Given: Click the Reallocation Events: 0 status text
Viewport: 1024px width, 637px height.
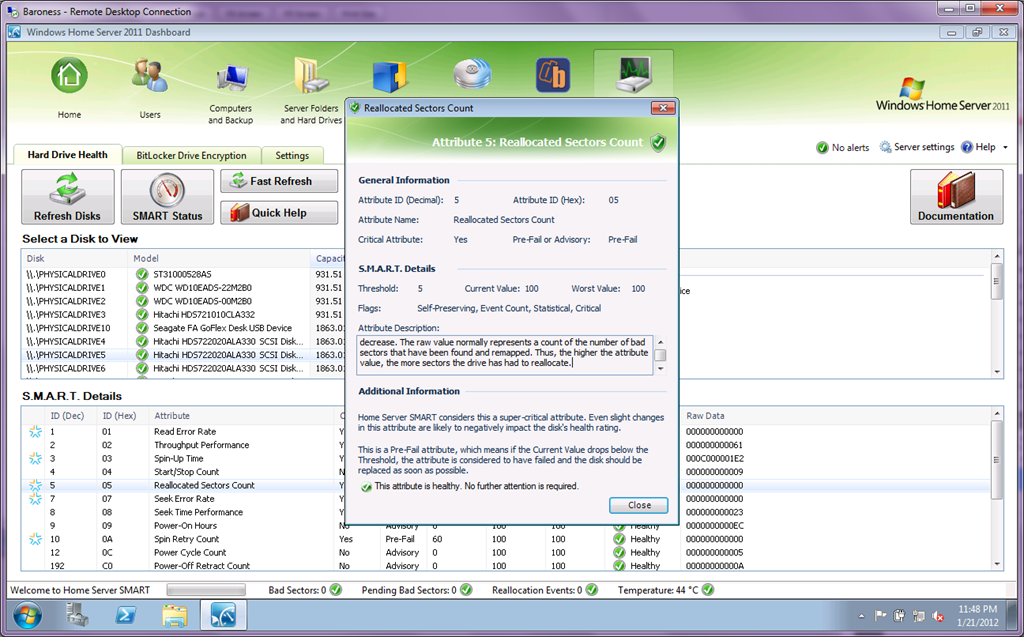Looking at the screenshot, I should point(537,590).
